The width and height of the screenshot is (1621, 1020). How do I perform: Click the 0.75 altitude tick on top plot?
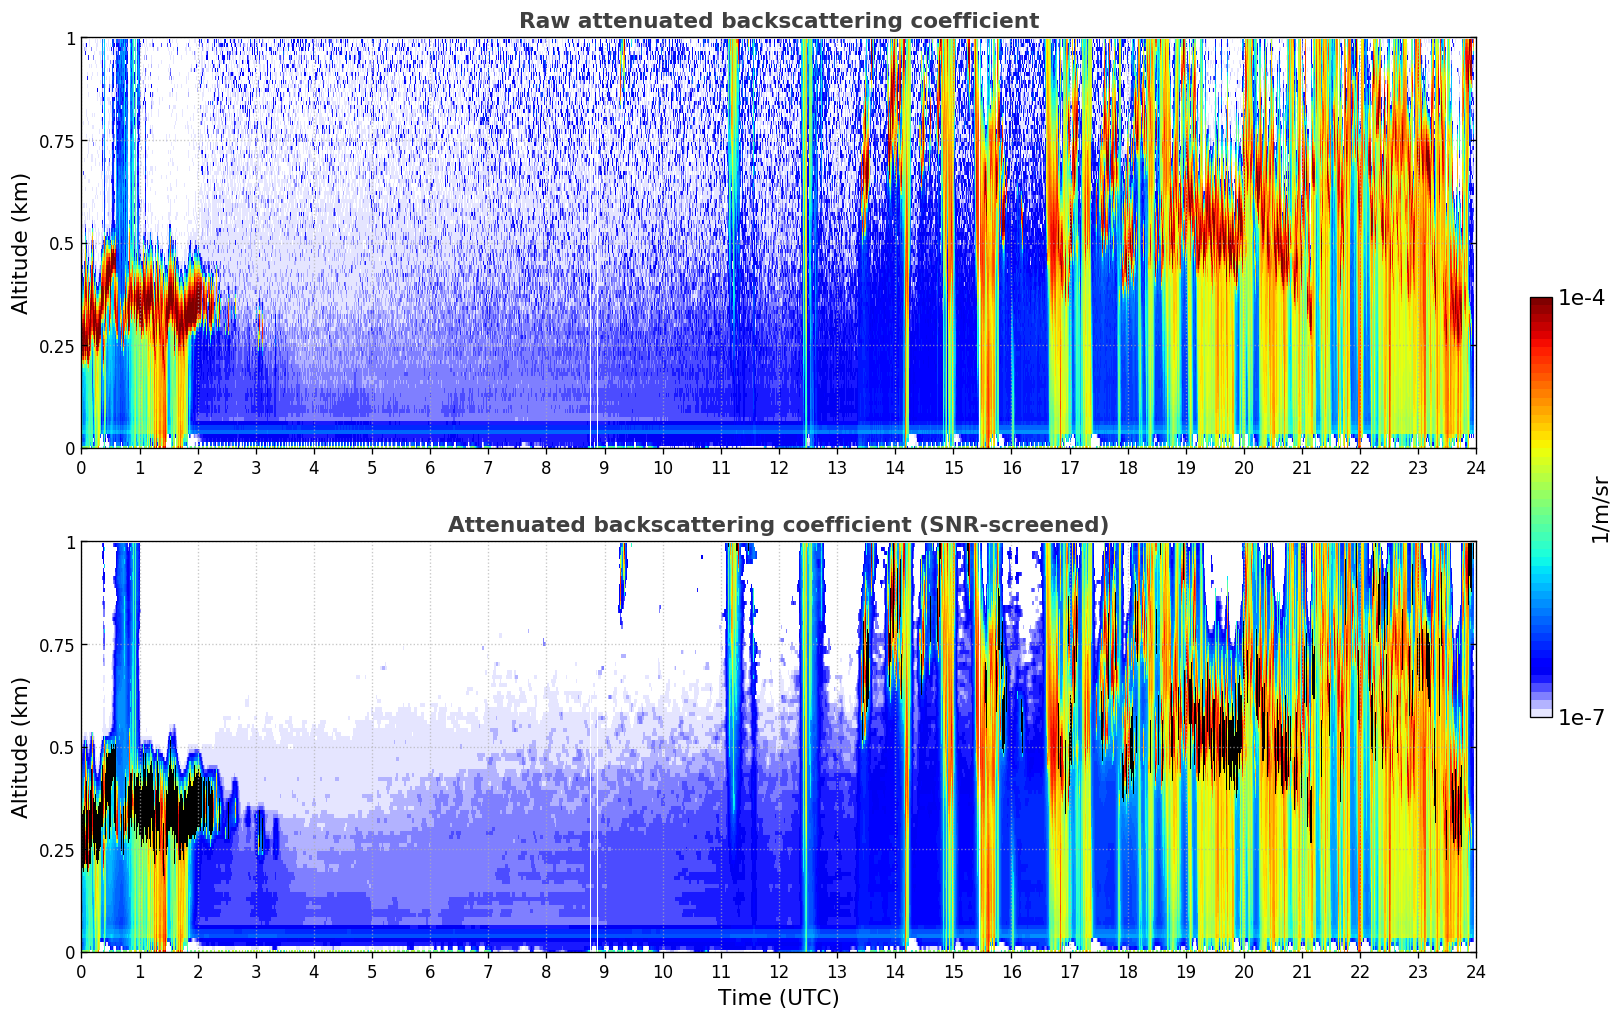(x=56, y=141)
